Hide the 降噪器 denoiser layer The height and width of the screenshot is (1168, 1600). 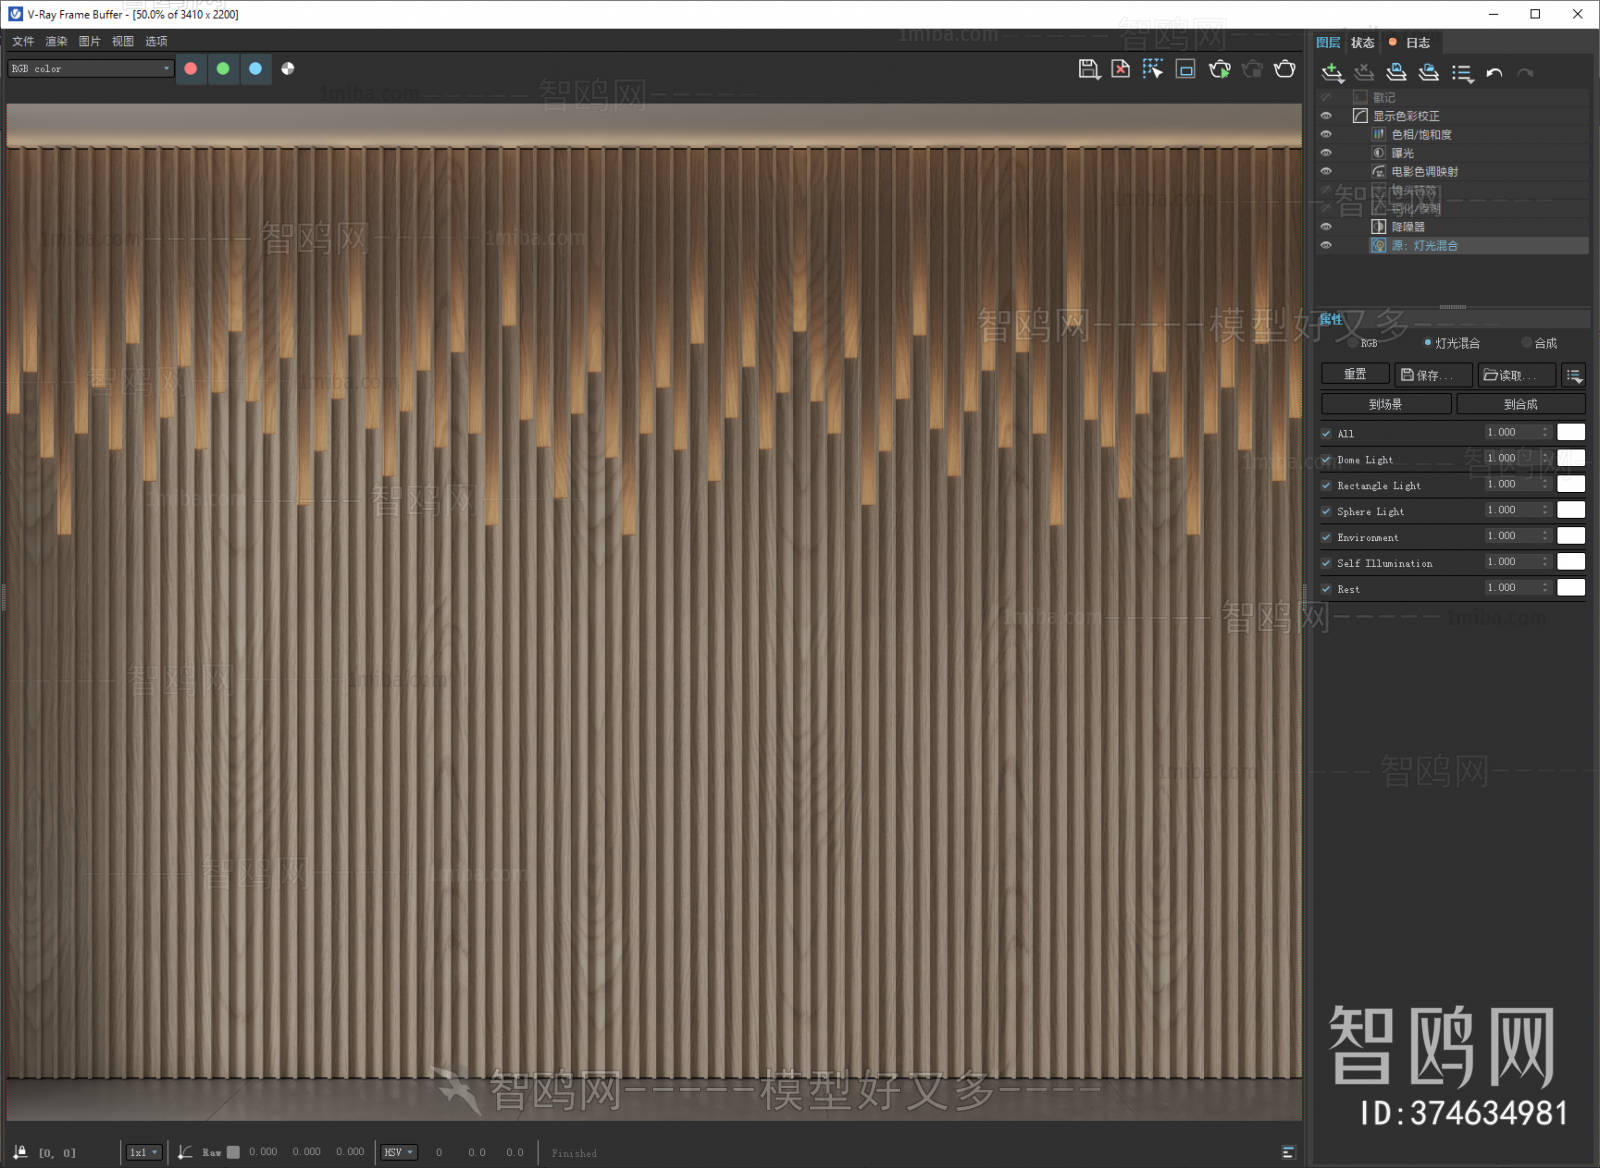tap(1326, 227)
